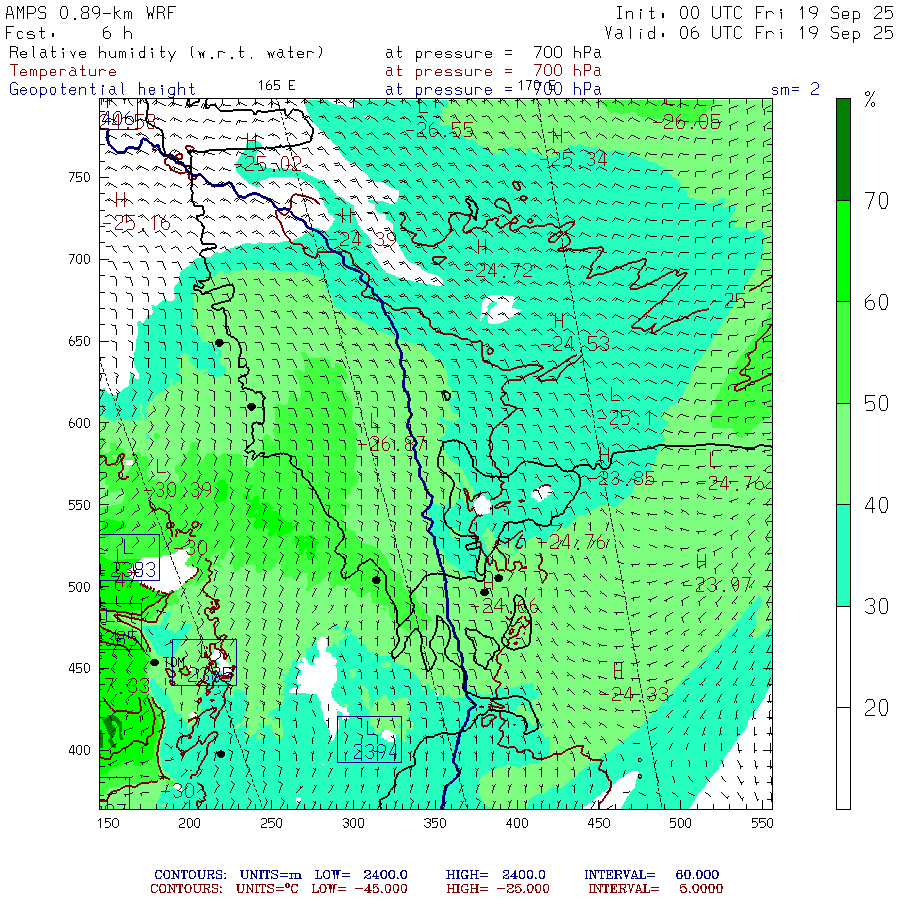Click the green 50–60 colorbar segment
This screenshot has height=900, width=900.
coord(843,352)
